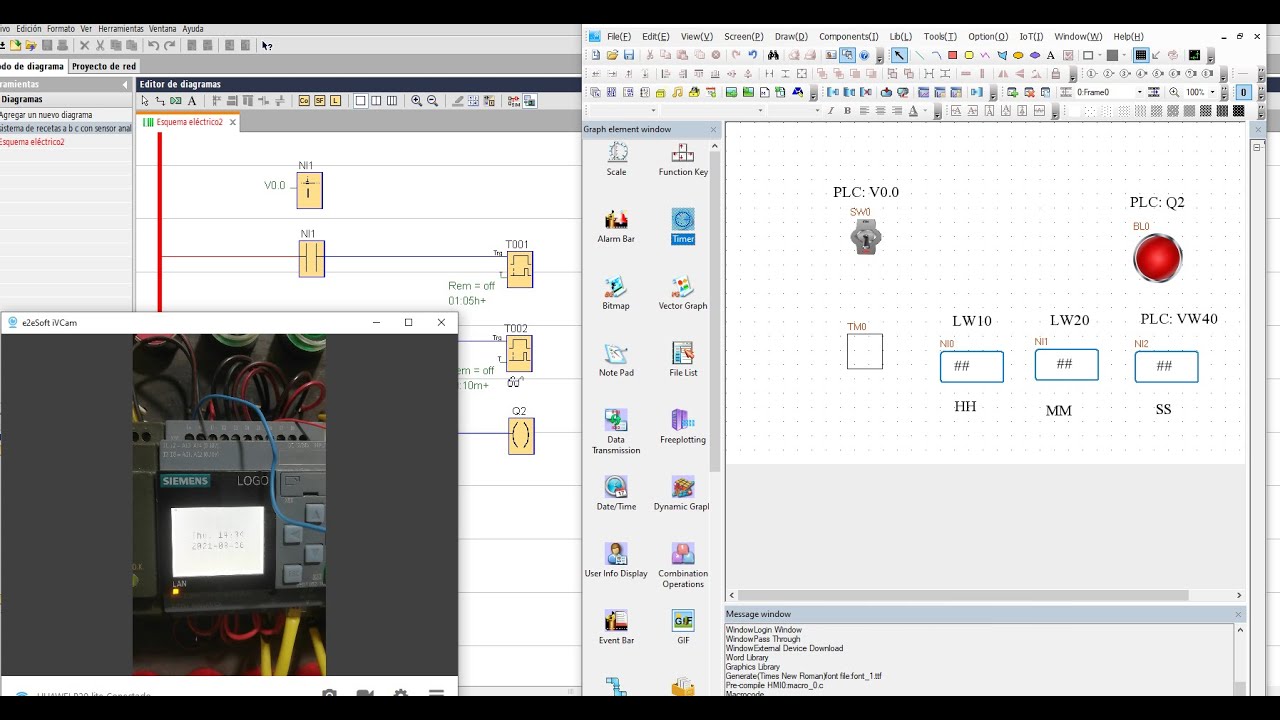Save the HMI project with the disk icon

tap(629, 55)
